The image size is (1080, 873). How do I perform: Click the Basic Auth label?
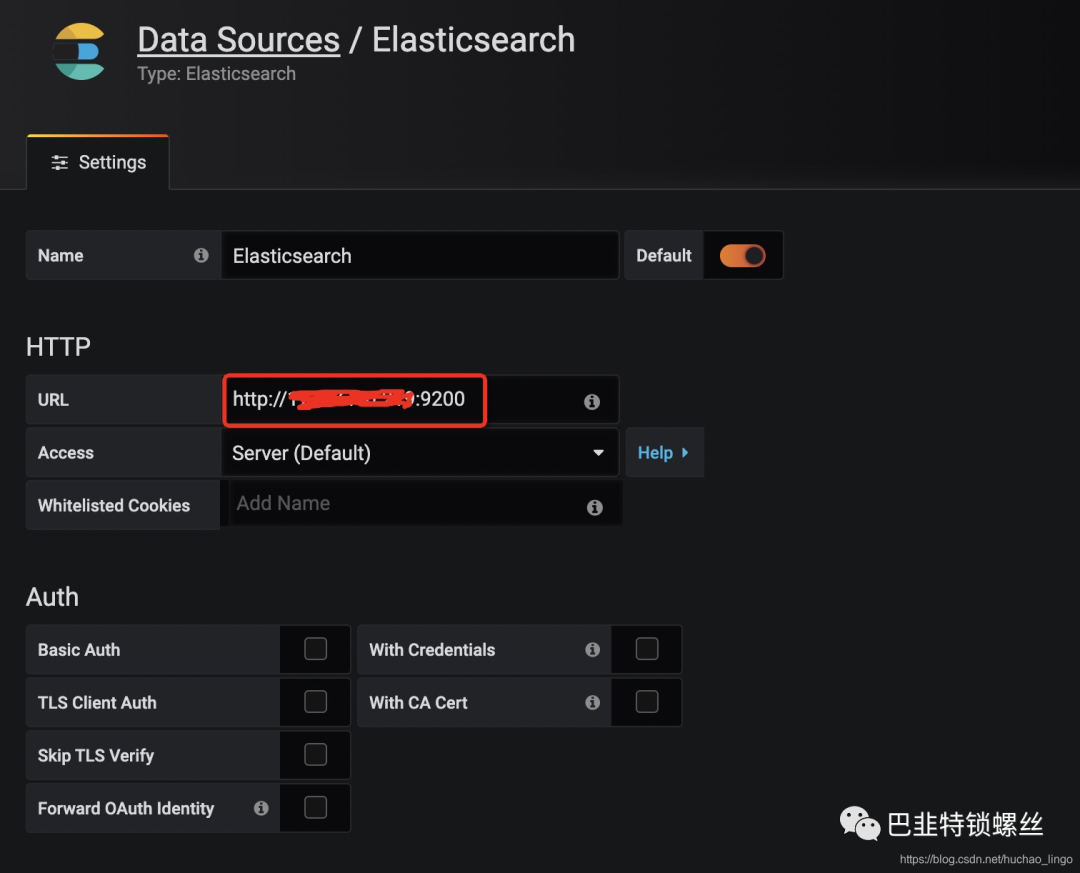79,650
